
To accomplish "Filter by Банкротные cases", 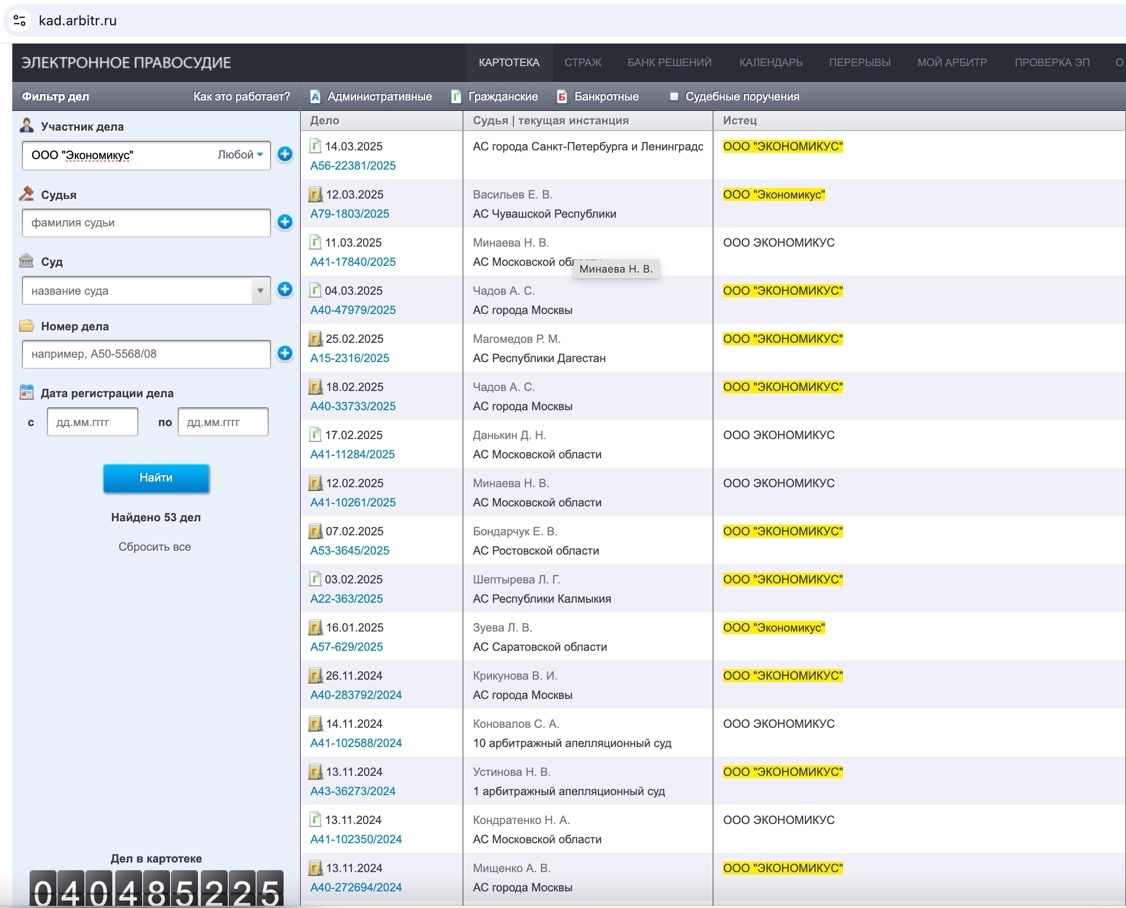I will click(x=607, y=96).
